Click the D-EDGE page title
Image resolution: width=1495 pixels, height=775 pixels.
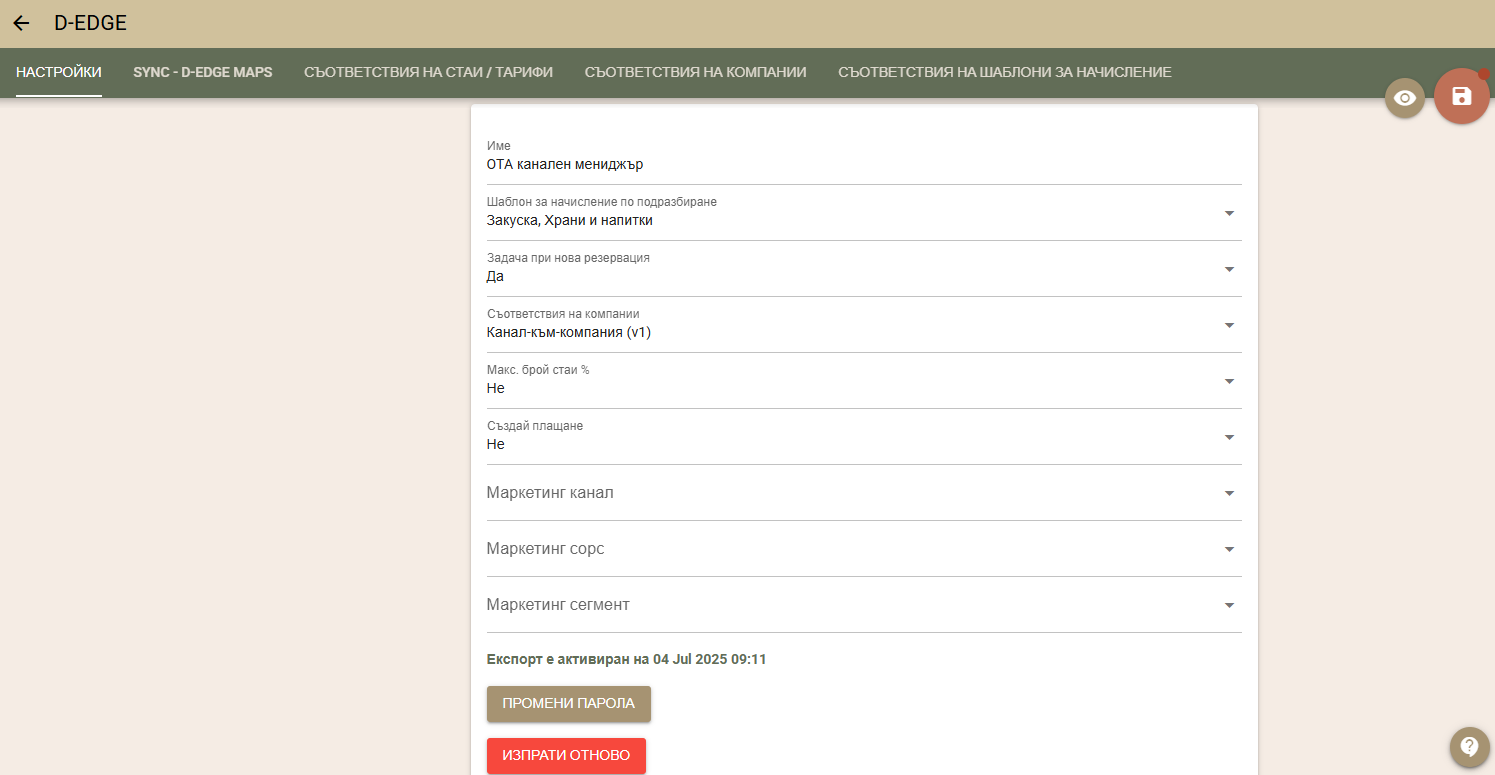coord(90,23)
